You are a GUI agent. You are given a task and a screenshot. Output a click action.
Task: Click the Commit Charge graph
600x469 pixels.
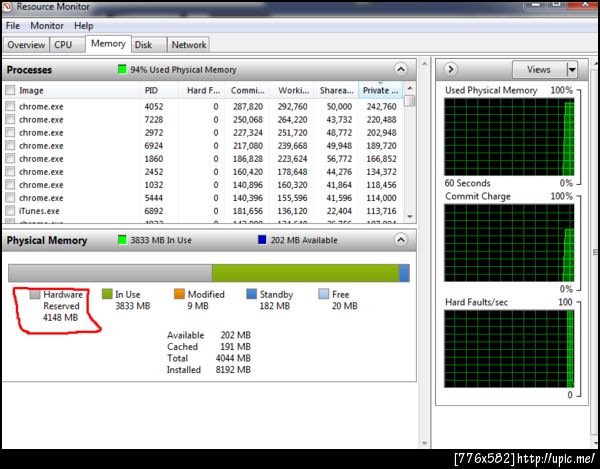(509, 243)
